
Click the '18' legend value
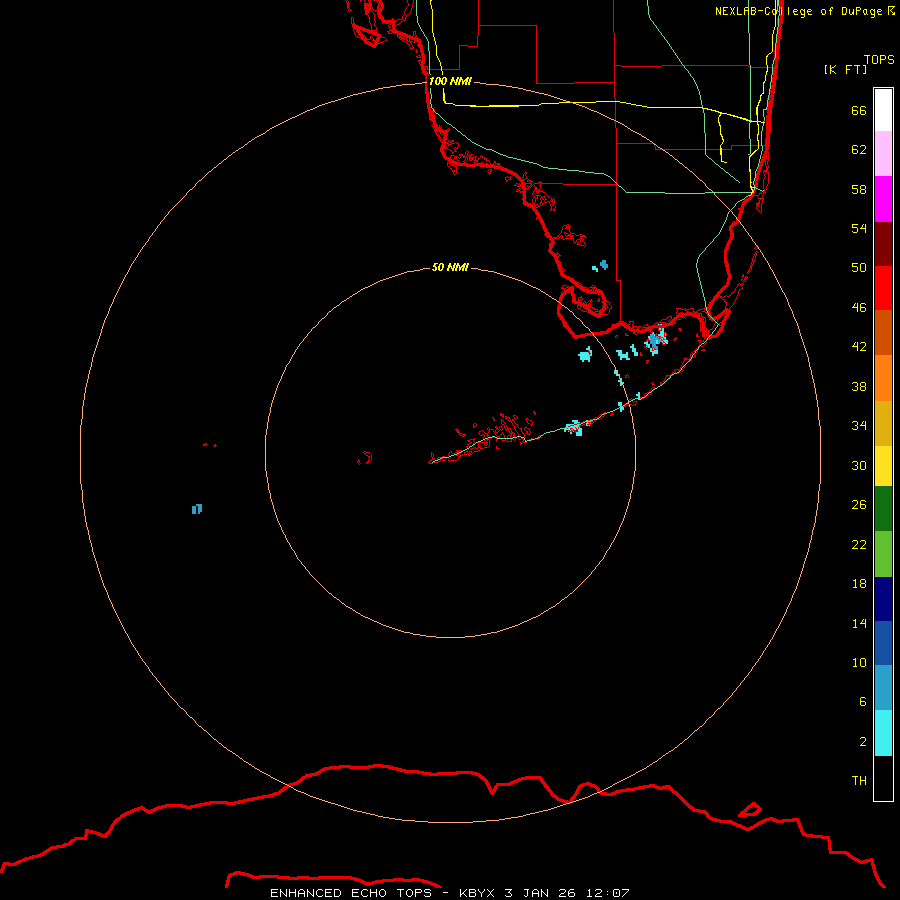point(859,584)
